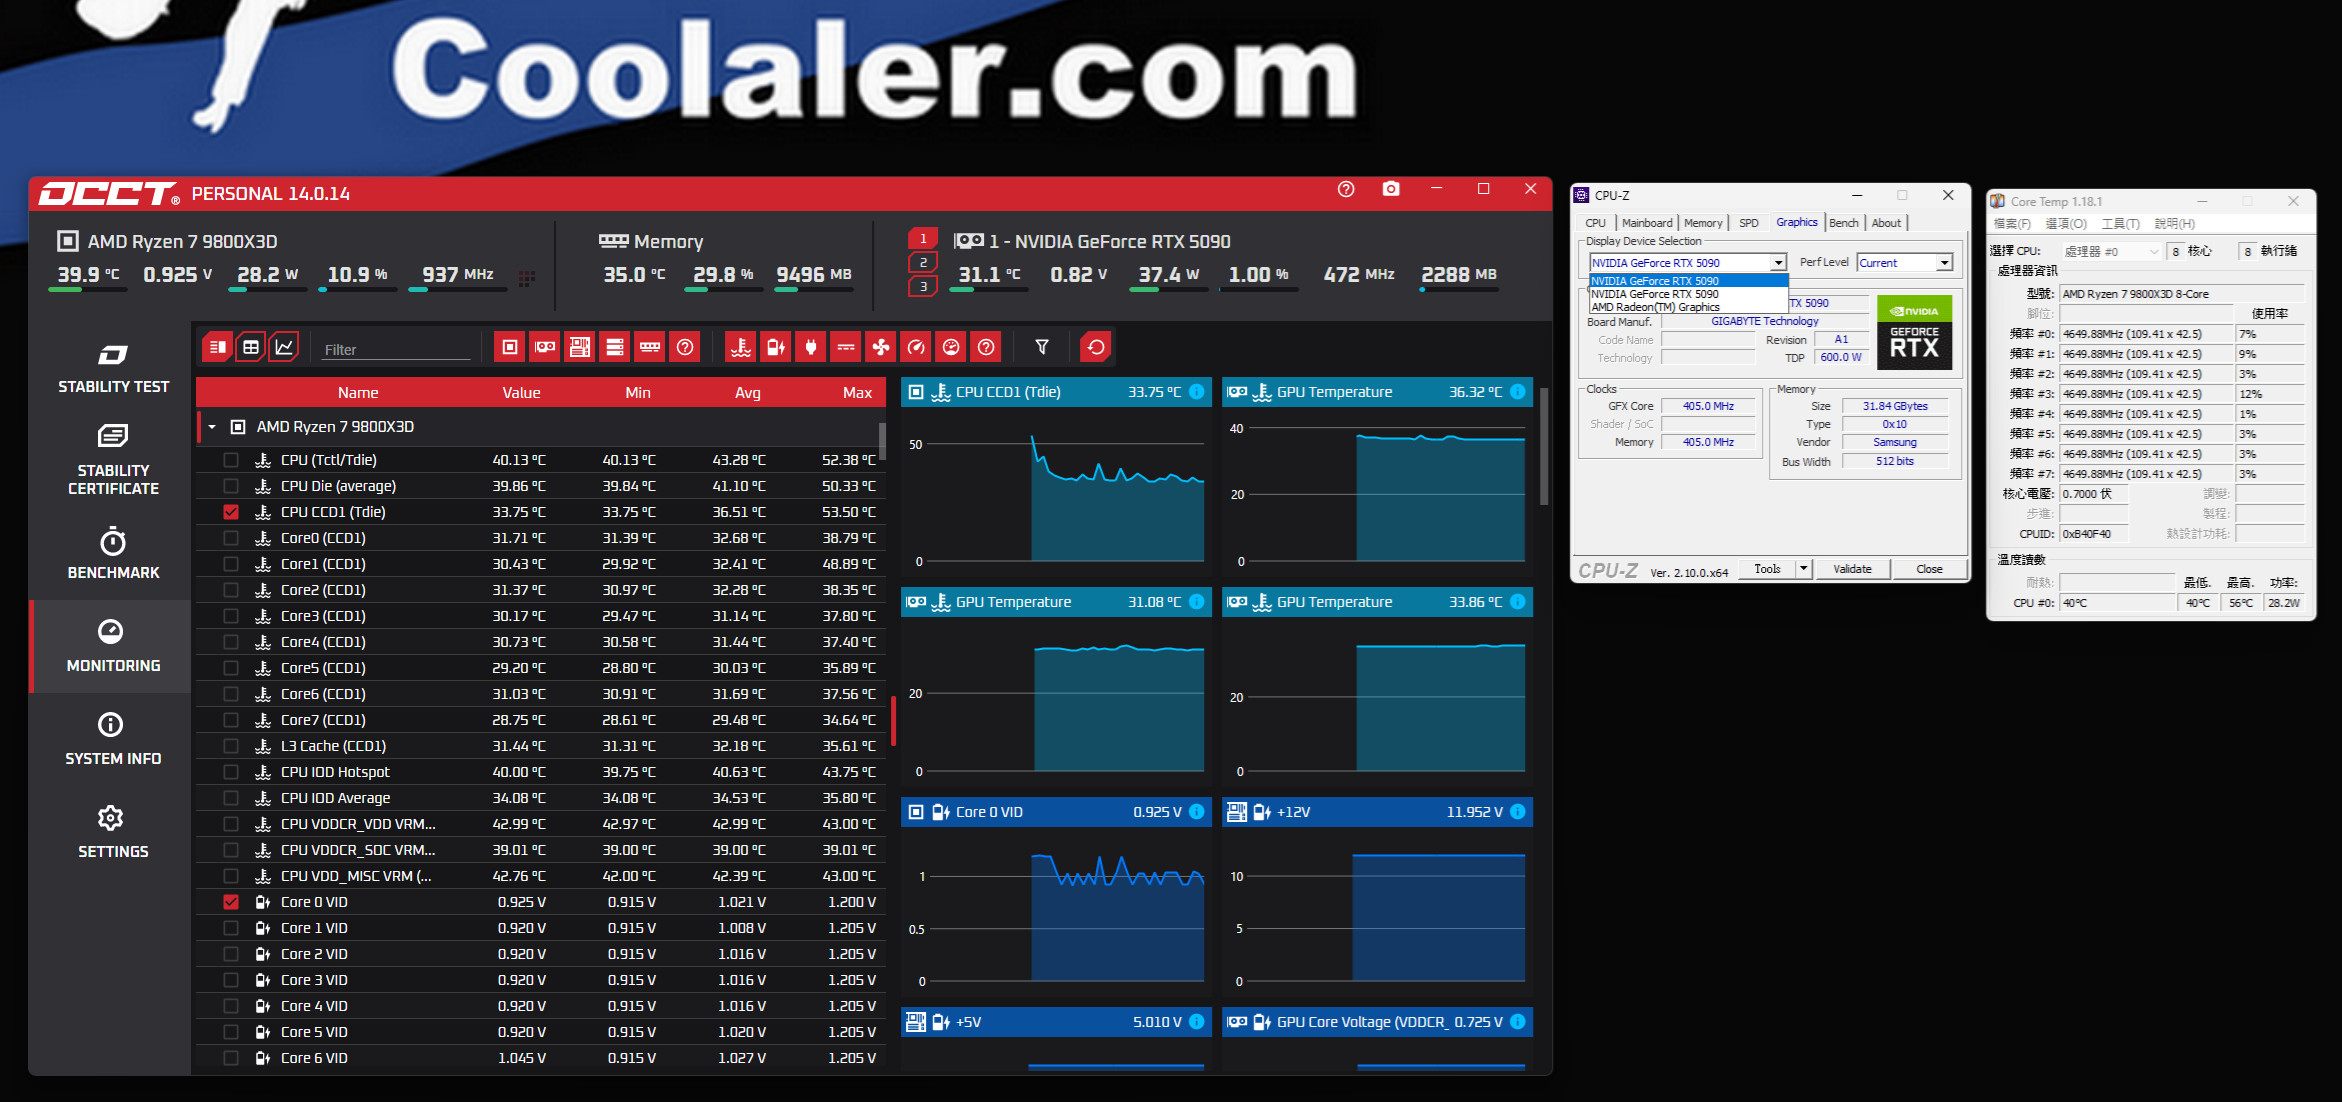The height and width of the screenshot is (1102, 2342).
Task: Choose AMD Radeon(TM) Graphics in device list
Action: 1687,307
